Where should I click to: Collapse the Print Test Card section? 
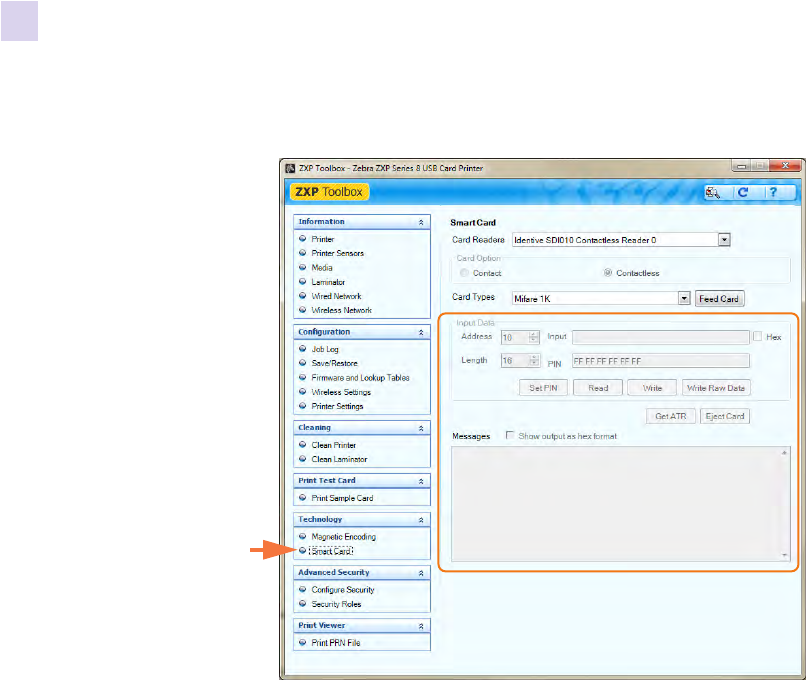[x=421, y=481]
